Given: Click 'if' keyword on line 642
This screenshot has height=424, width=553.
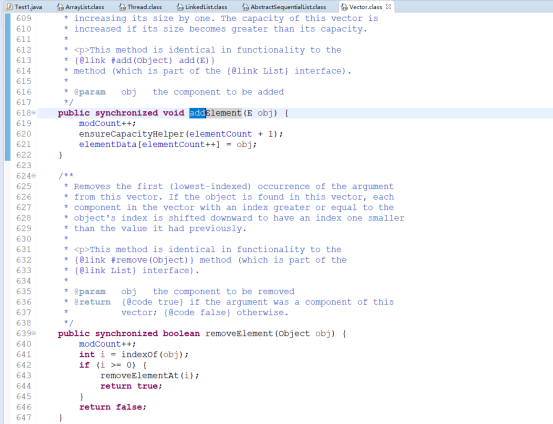Looking at the screenshot, I should (84, 365).
